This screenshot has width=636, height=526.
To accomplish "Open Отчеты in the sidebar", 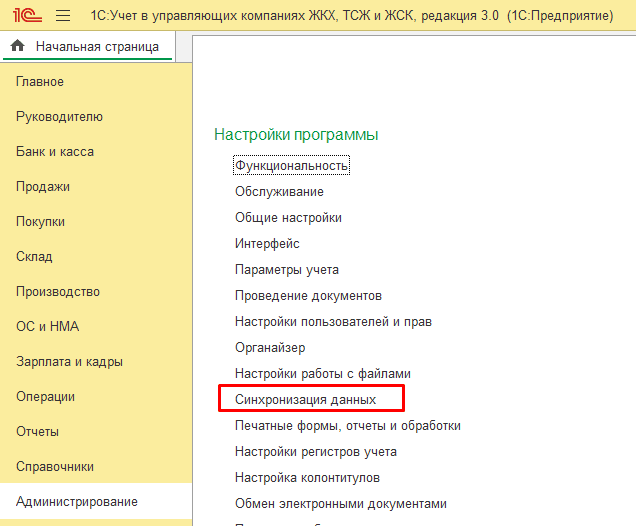I will pyautogui.click(x=37, y=432).
